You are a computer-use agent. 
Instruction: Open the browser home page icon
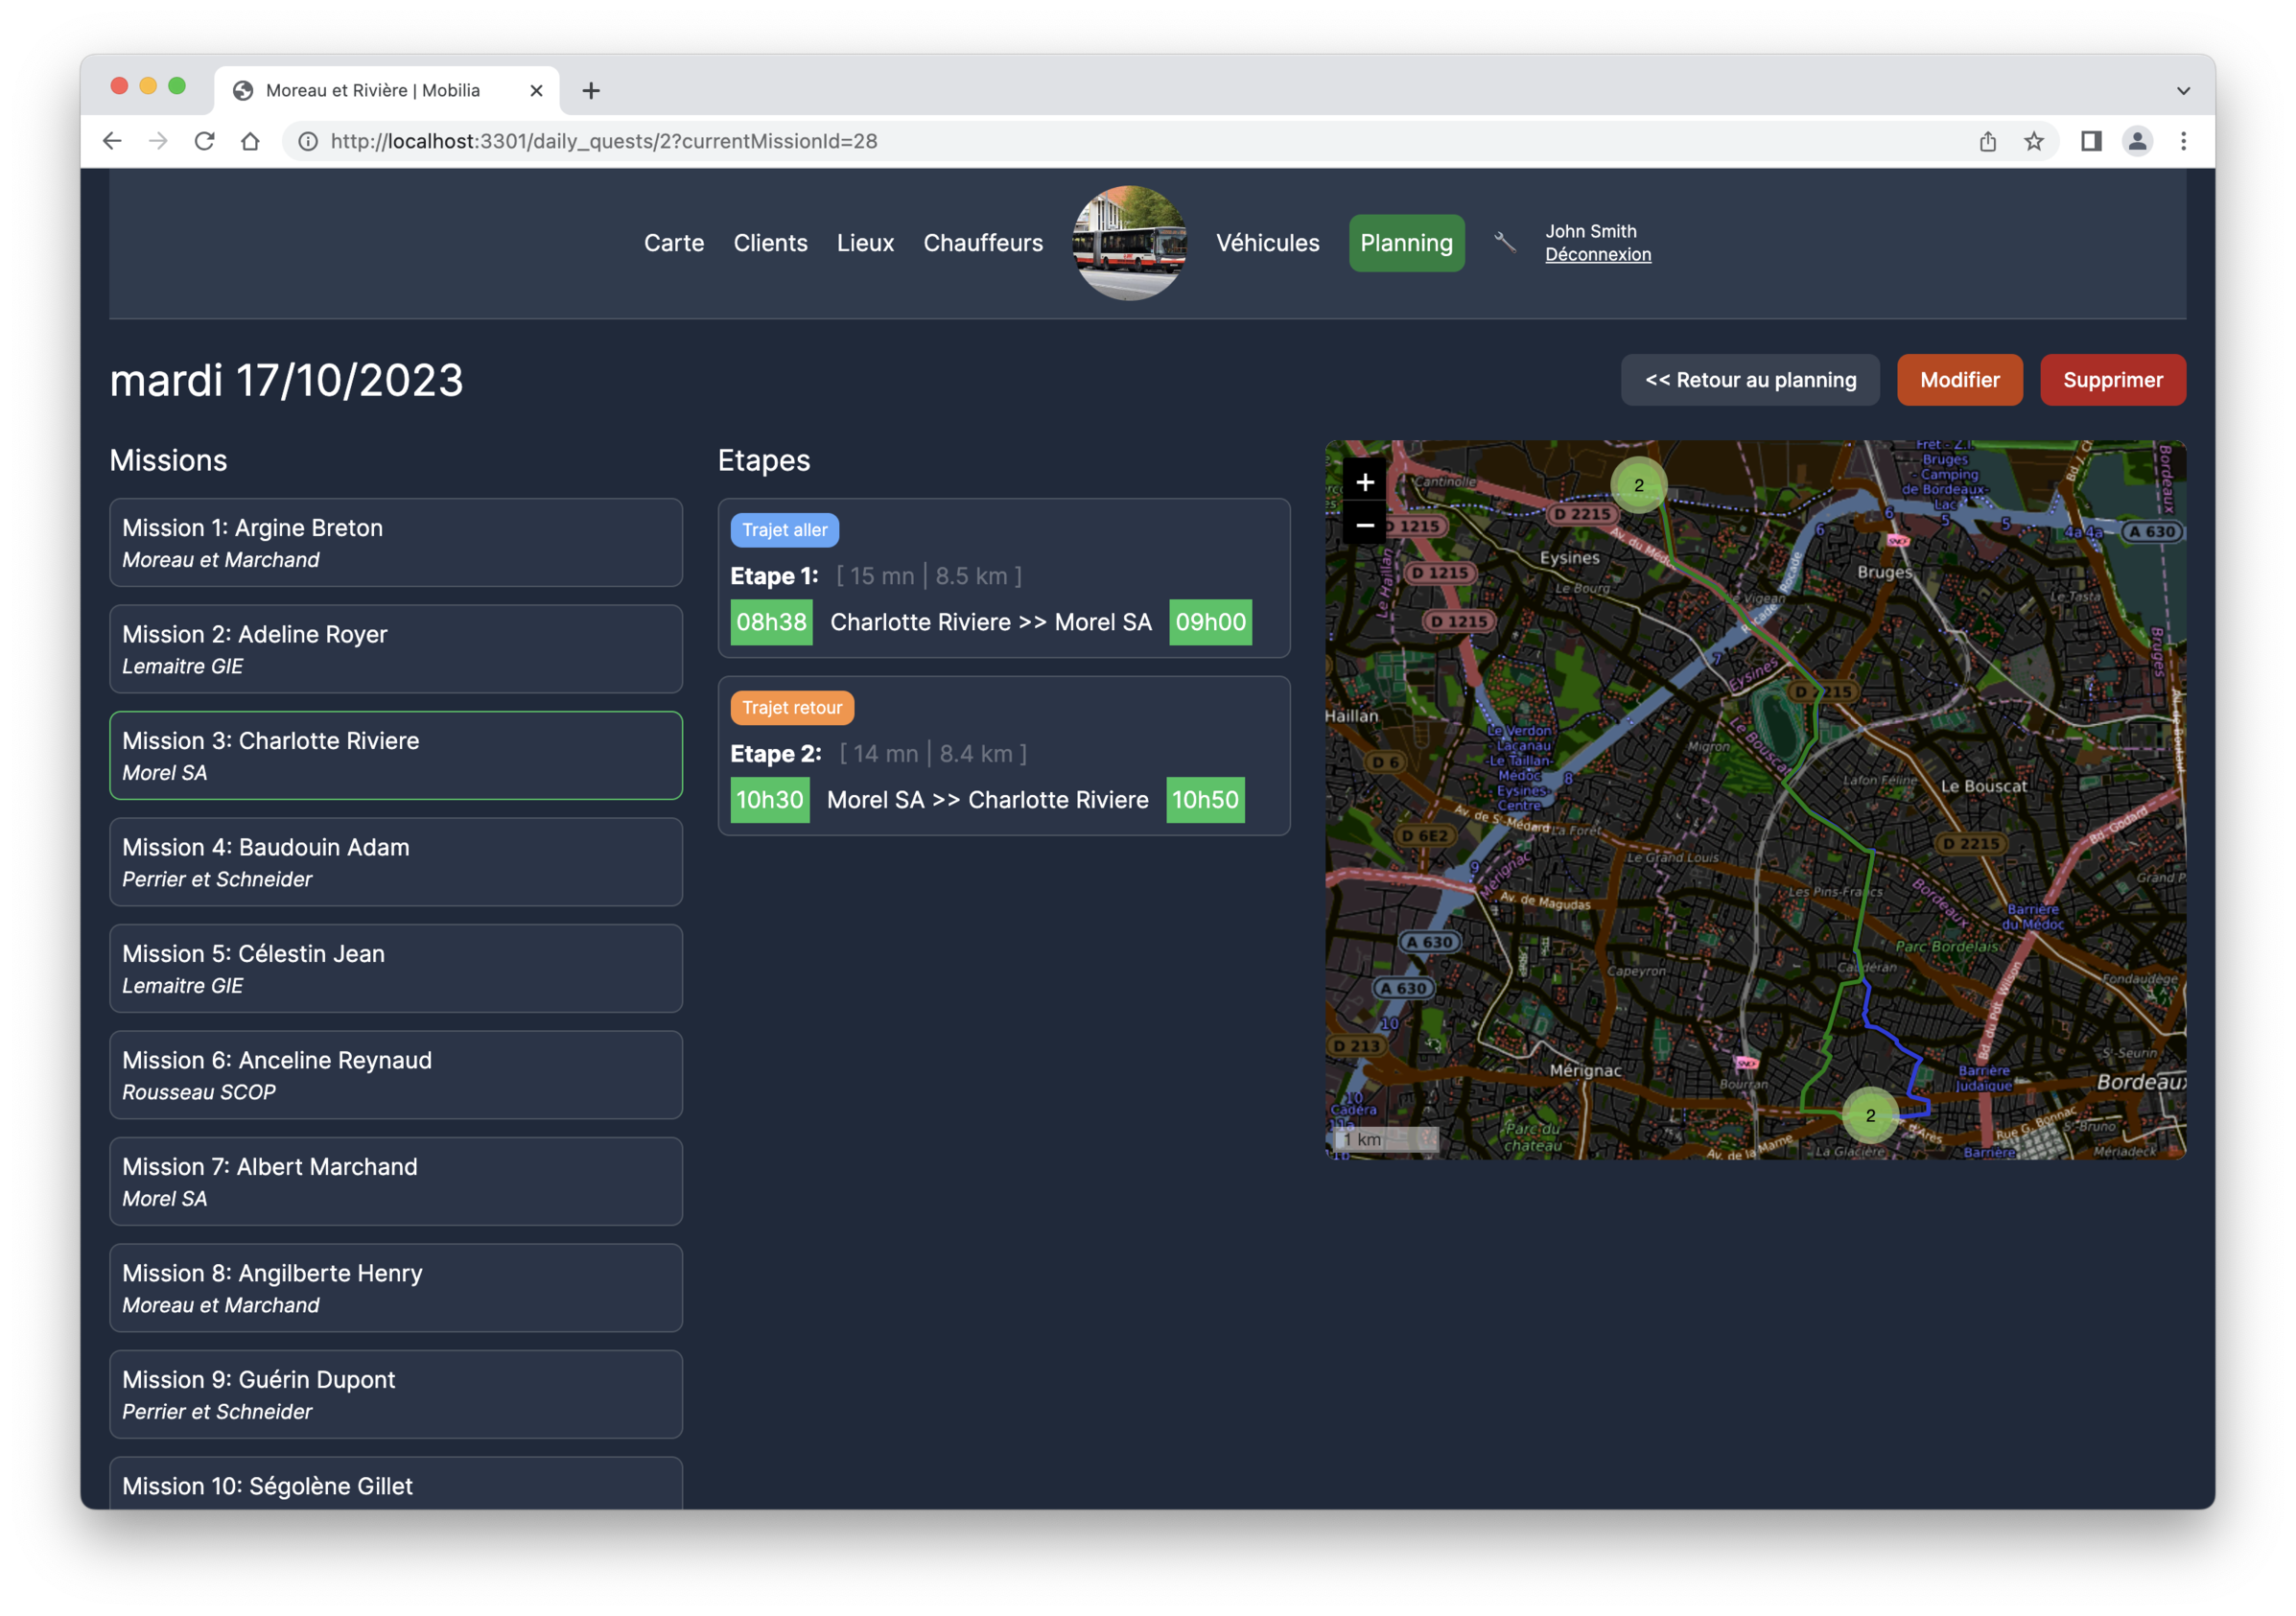pos(250,141)
